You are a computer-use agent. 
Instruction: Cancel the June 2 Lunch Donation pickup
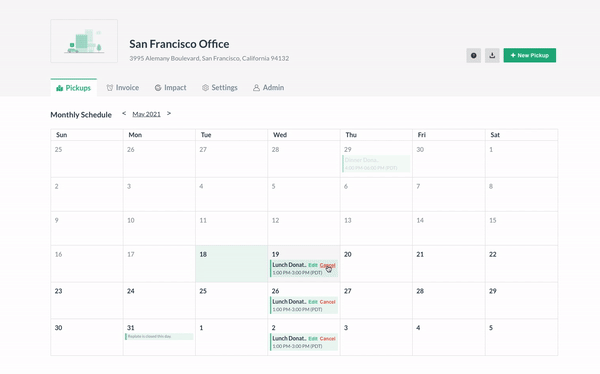click(x=328, y=338)
